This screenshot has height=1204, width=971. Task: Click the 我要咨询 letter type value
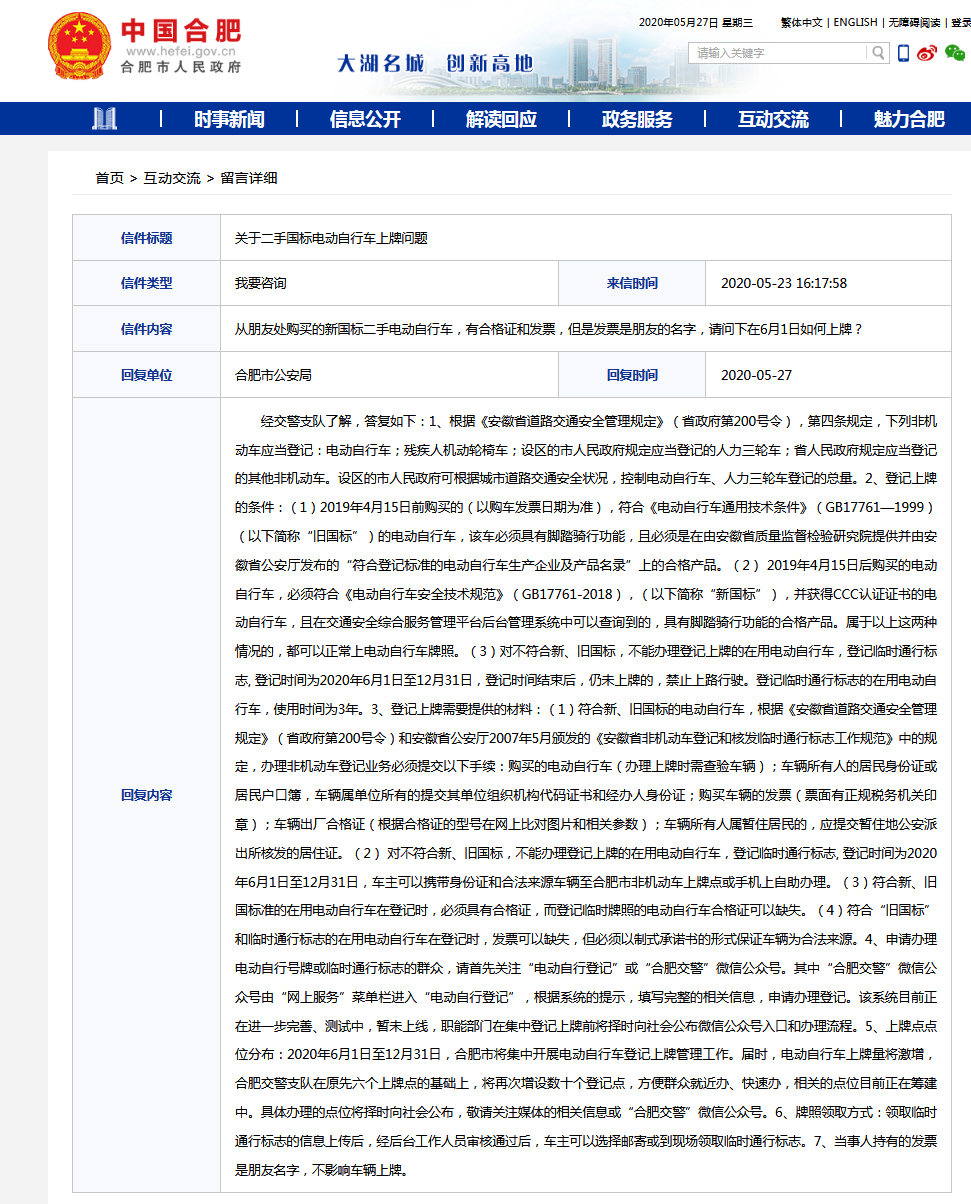(x=260, y=283)
